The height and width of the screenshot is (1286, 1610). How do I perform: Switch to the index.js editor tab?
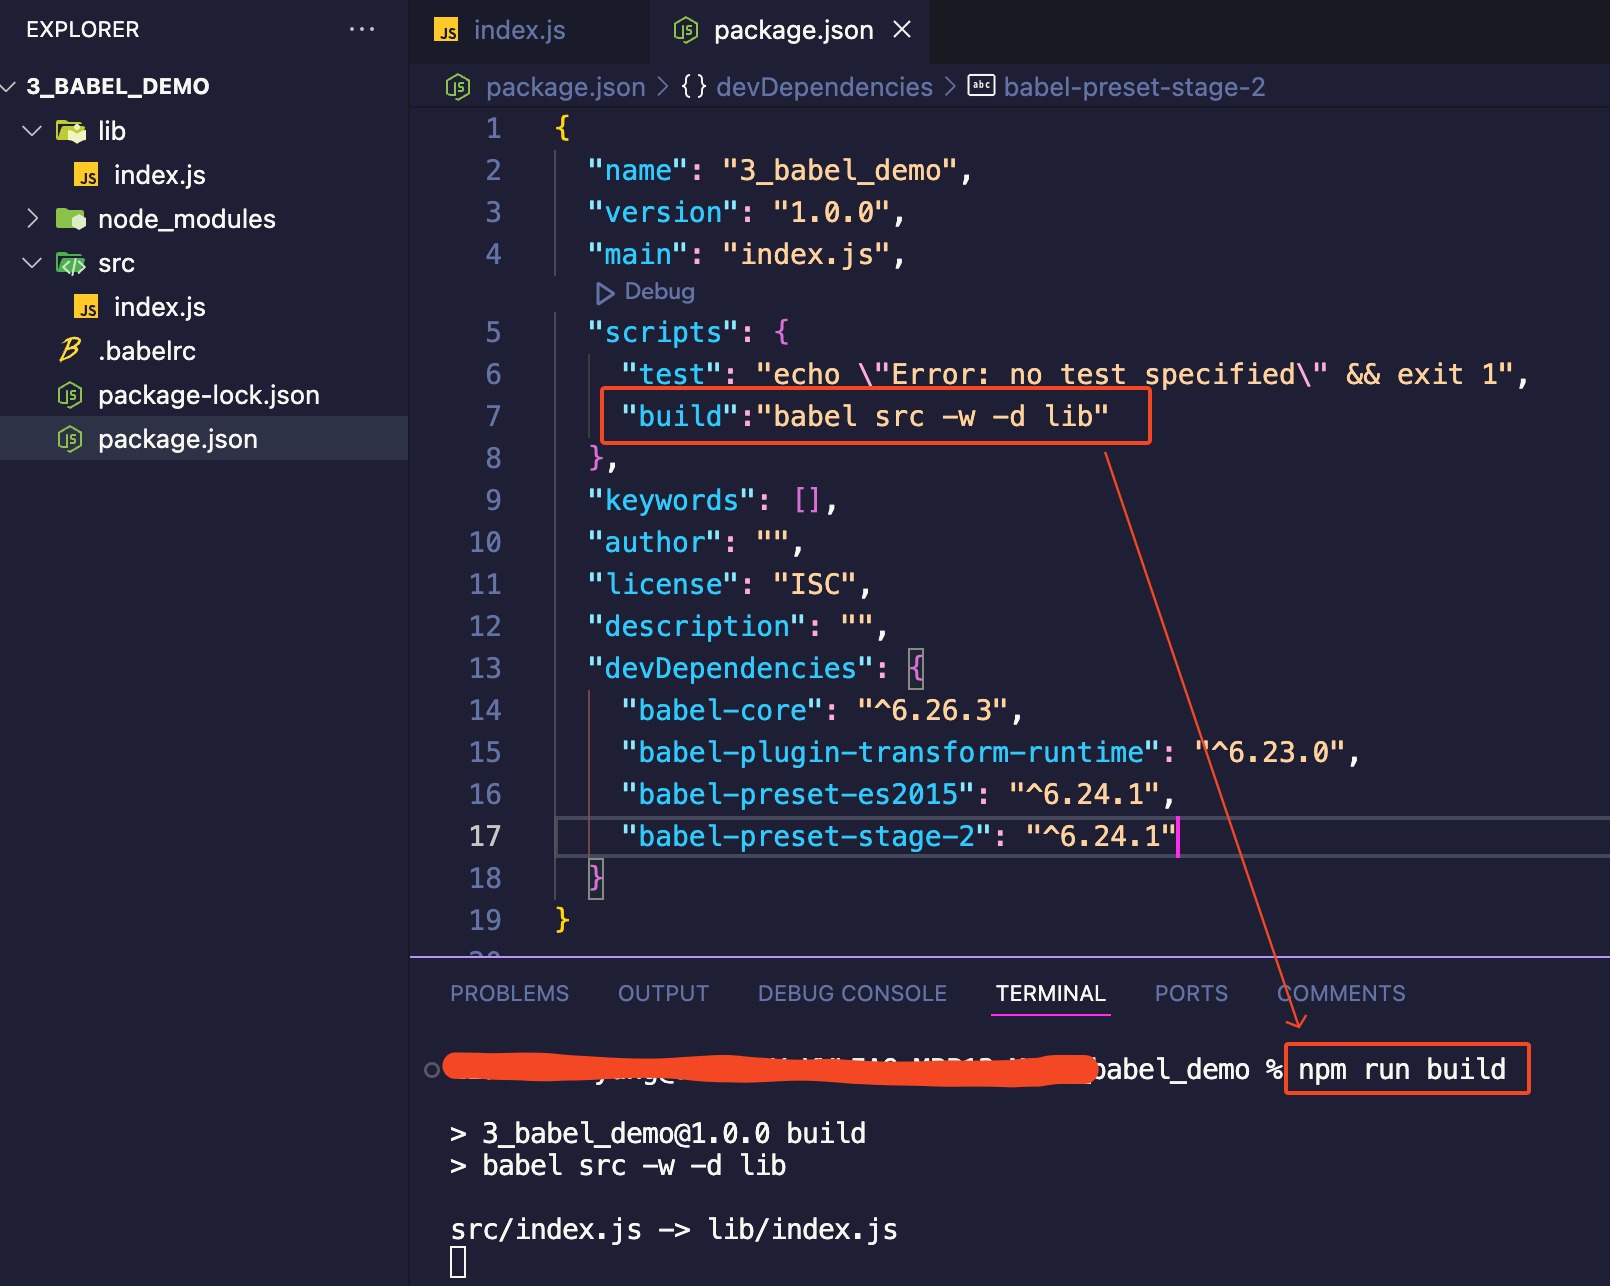pyautogui.click(x=518, y=31)
